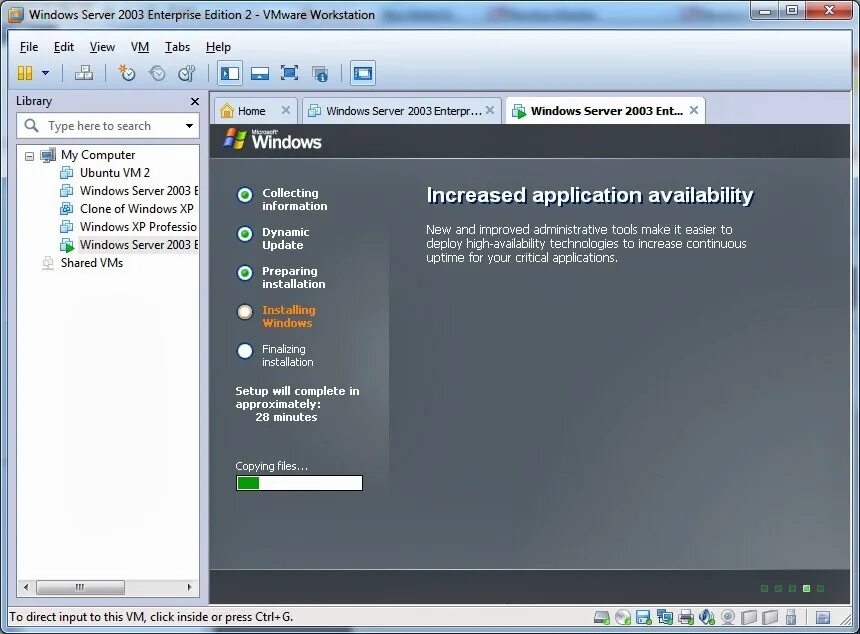Screen dimensions: 860x634
Task: Toggle the console view toolbar button
Action: [x=363, y=73]
